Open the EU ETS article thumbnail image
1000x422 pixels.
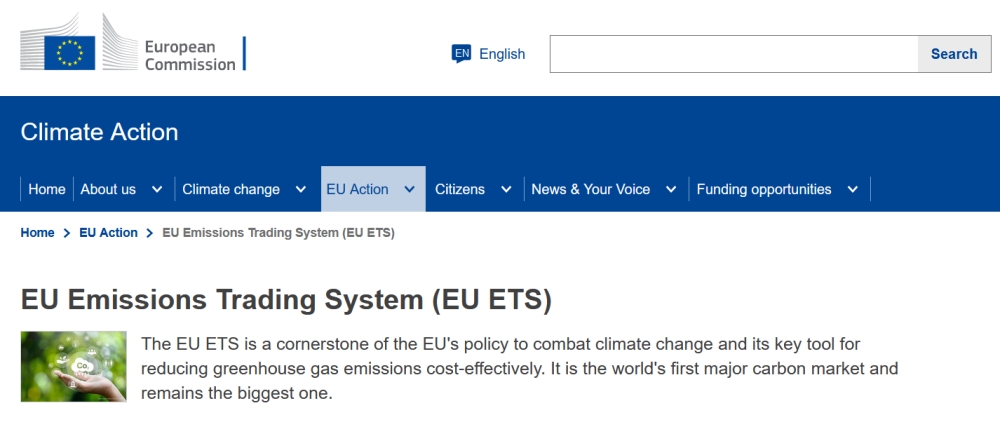(74, 367)
